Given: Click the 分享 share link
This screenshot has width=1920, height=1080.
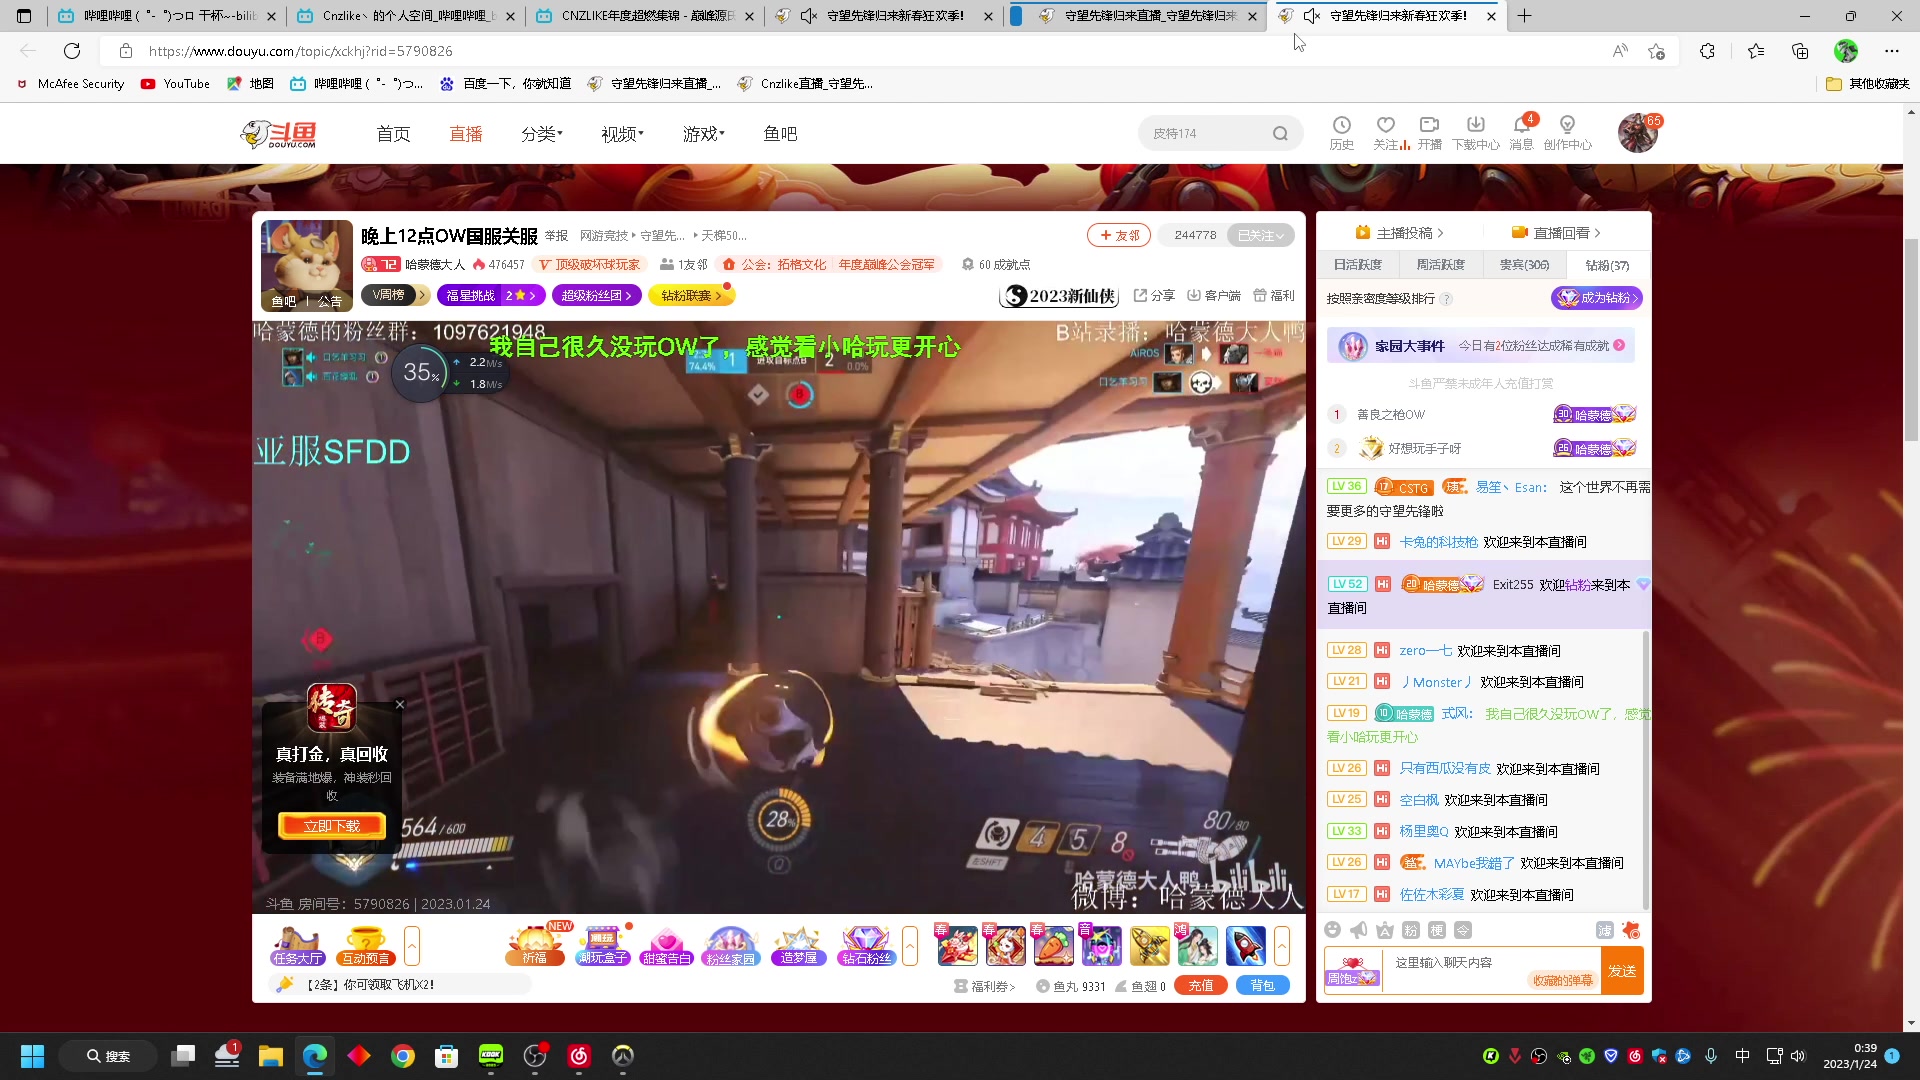Looking at the screenshot, I should click(x=1154, y=295).
